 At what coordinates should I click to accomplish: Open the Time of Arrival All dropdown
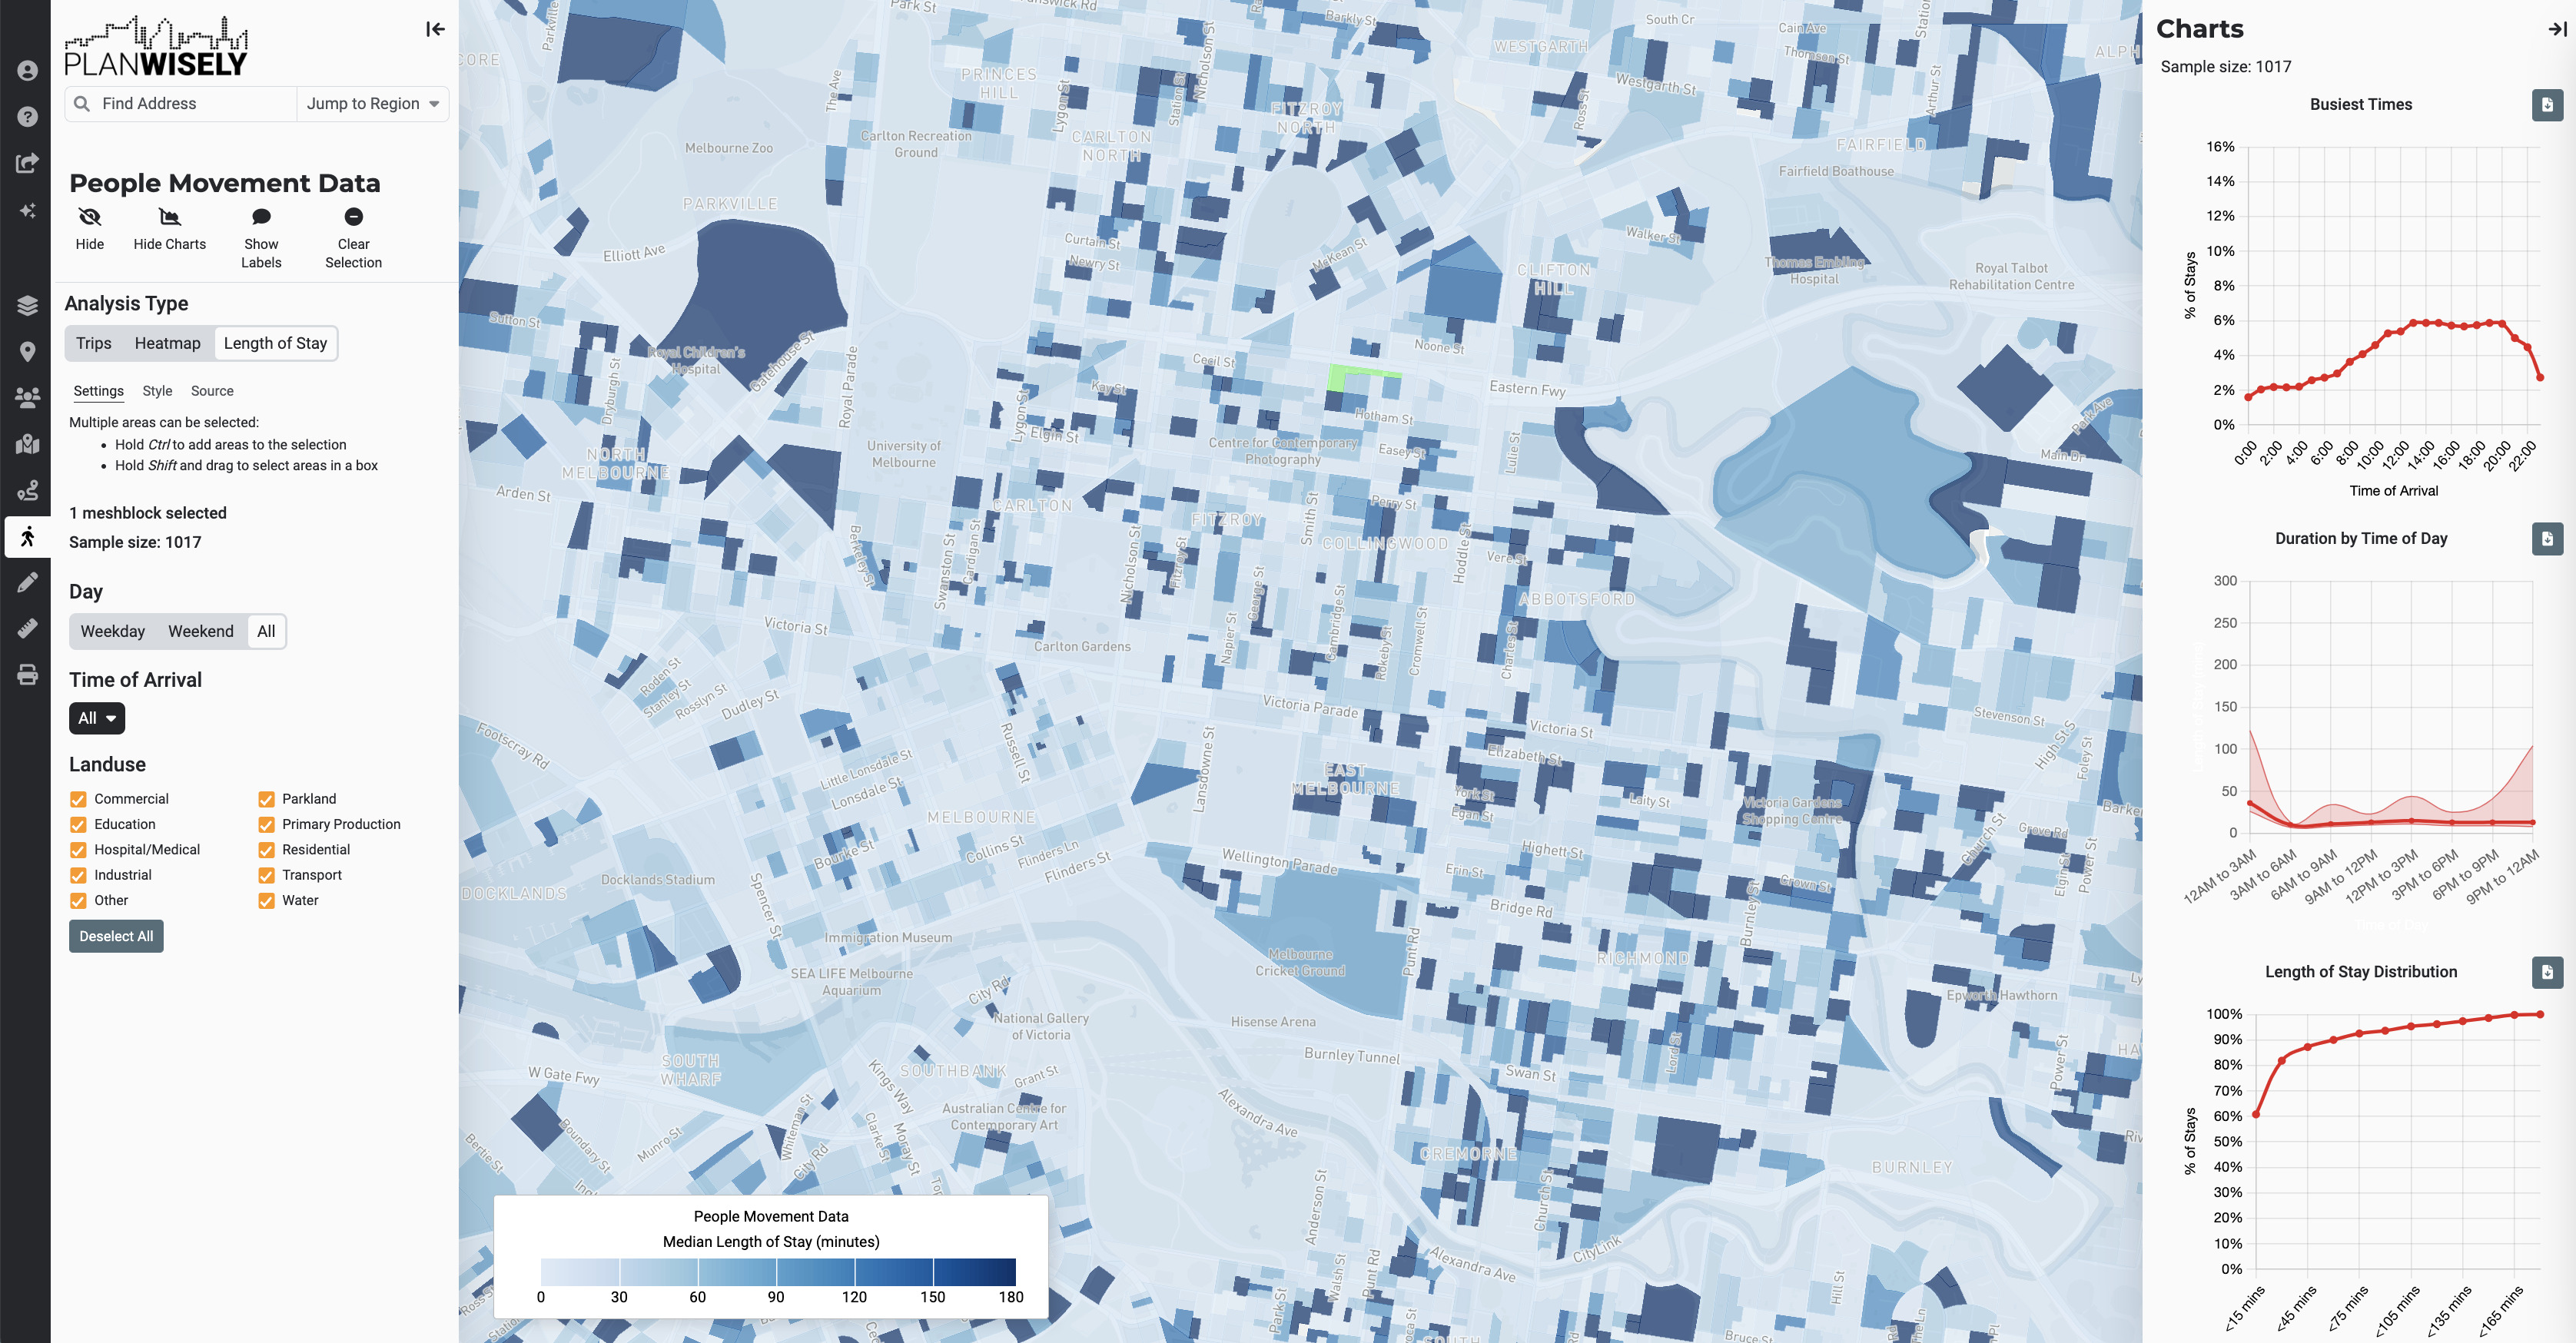coord(95,718)
